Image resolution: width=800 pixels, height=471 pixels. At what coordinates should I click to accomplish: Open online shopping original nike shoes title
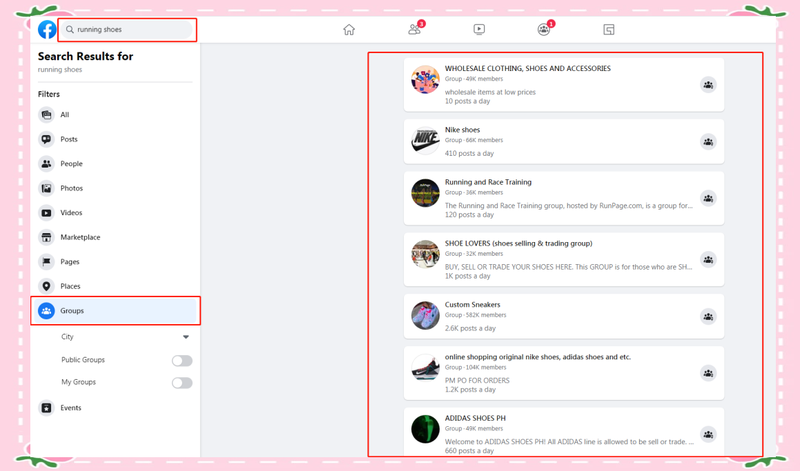point(538,357)
